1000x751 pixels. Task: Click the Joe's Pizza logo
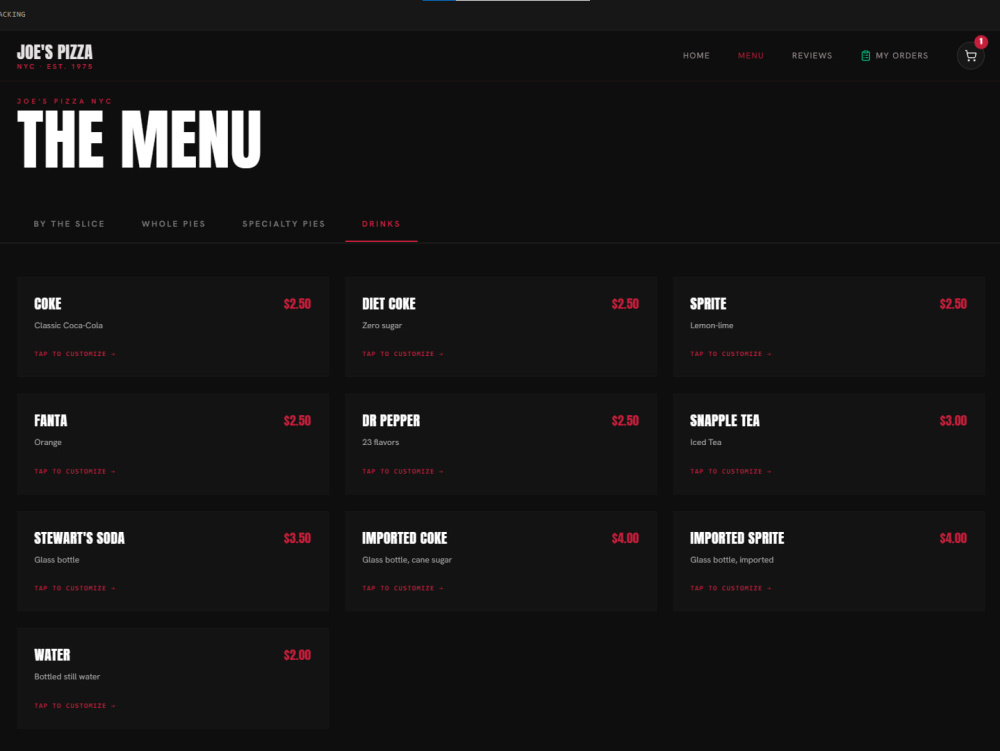[x=55, y=56]
